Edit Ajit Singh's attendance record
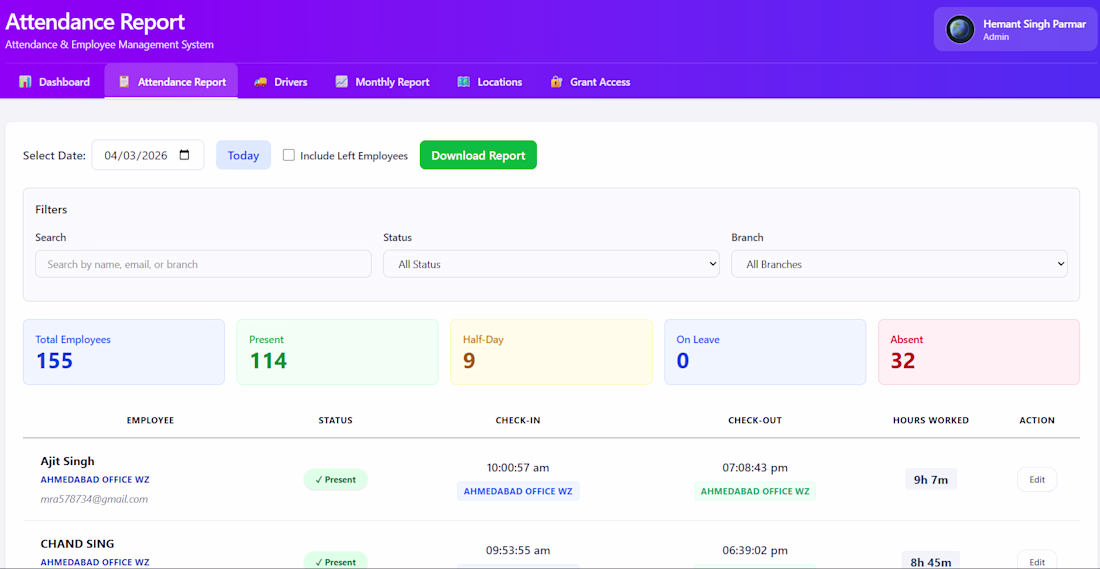The width and height of the screenshot is (1100, 569). pyautogui.click(x=1037, y=480)
